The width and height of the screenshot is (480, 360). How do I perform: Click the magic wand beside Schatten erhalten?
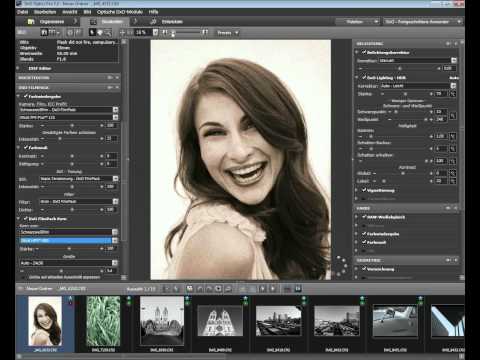coord(453,161)
